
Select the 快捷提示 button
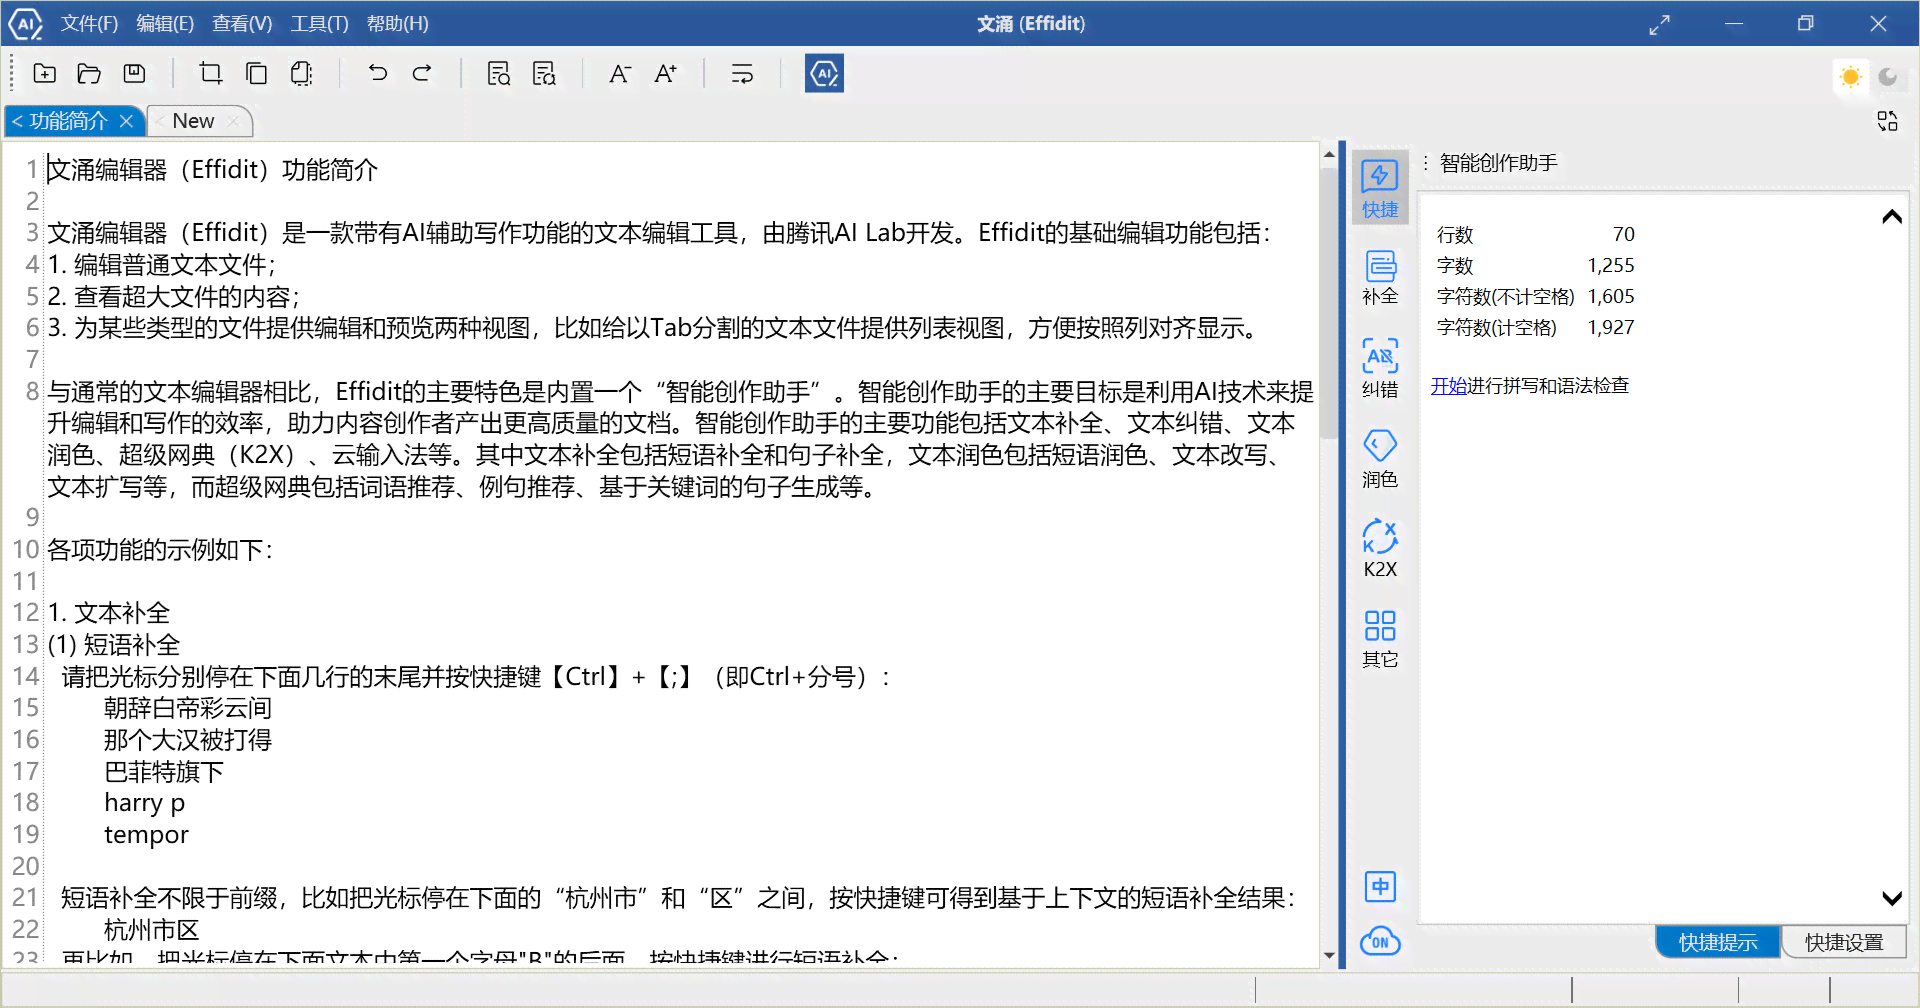coord(1718,942)
